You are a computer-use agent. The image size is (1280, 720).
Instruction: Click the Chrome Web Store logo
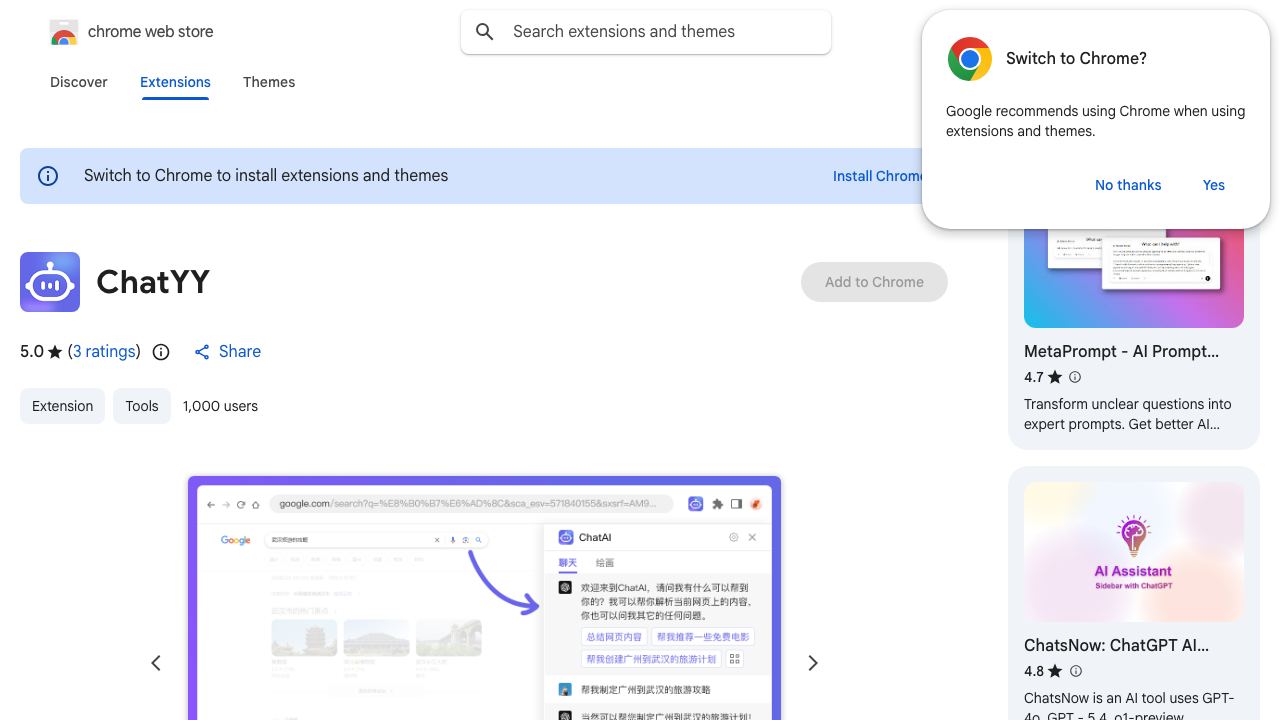click(64, 33)
